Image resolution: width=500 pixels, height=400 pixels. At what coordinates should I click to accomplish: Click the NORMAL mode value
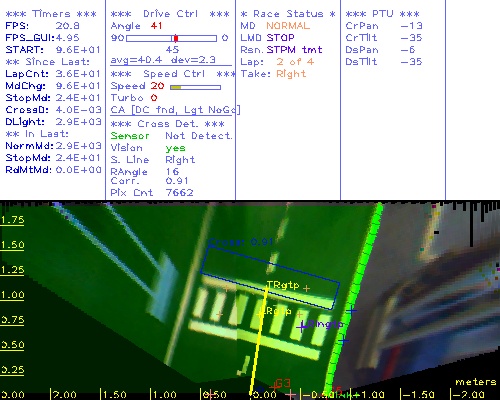coord(288,26)
